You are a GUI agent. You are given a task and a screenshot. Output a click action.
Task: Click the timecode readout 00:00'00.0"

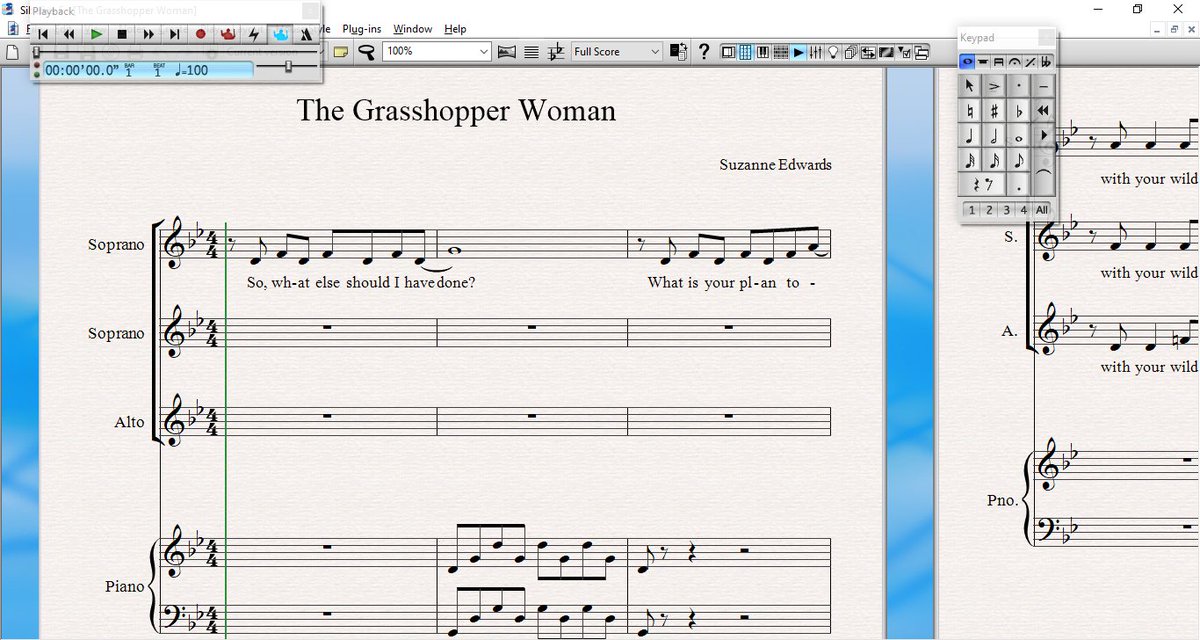pos(83,70)
